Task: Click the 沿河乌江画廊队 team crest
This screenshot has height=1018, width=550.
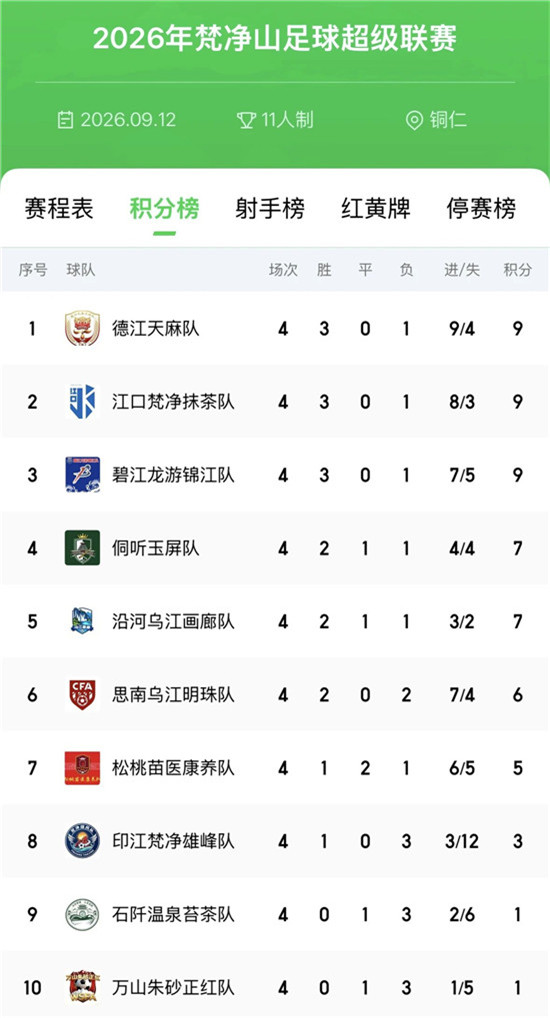Action: tap(82, 621)
